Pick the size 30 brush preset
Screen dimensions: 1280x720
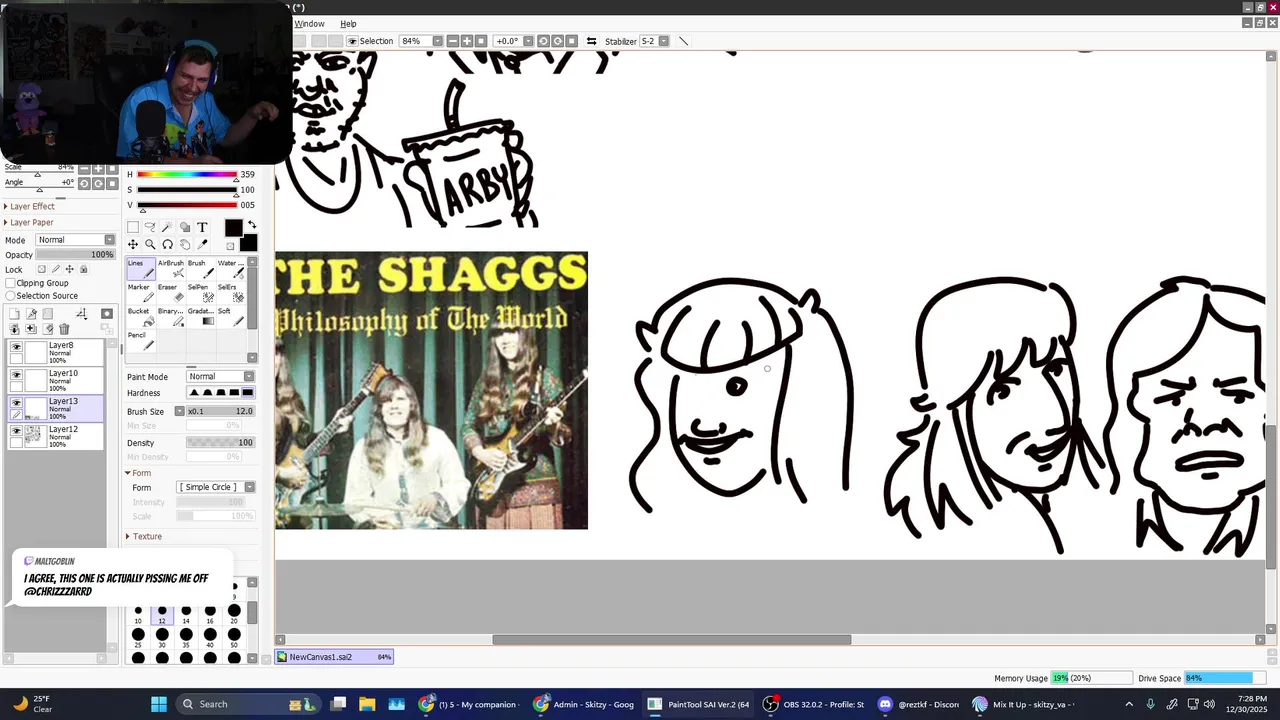coord(162,638)
